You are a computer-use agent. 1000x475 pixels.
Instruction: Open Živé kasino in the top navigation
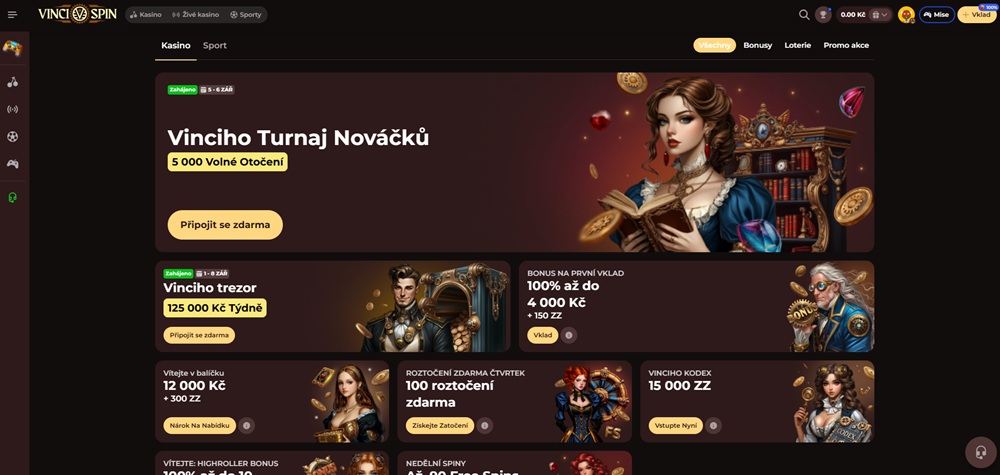click(x=196, y=15)
